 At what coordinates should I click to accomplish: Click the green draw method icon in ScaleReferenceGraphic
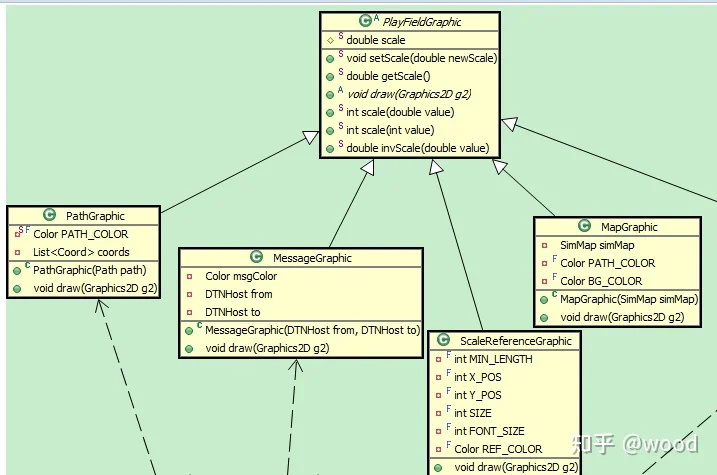(438, 468)
